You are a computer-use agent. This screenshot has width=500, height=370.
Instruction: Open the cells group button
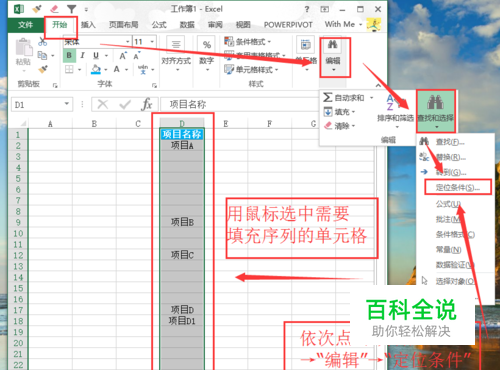[x=306, y=53]
